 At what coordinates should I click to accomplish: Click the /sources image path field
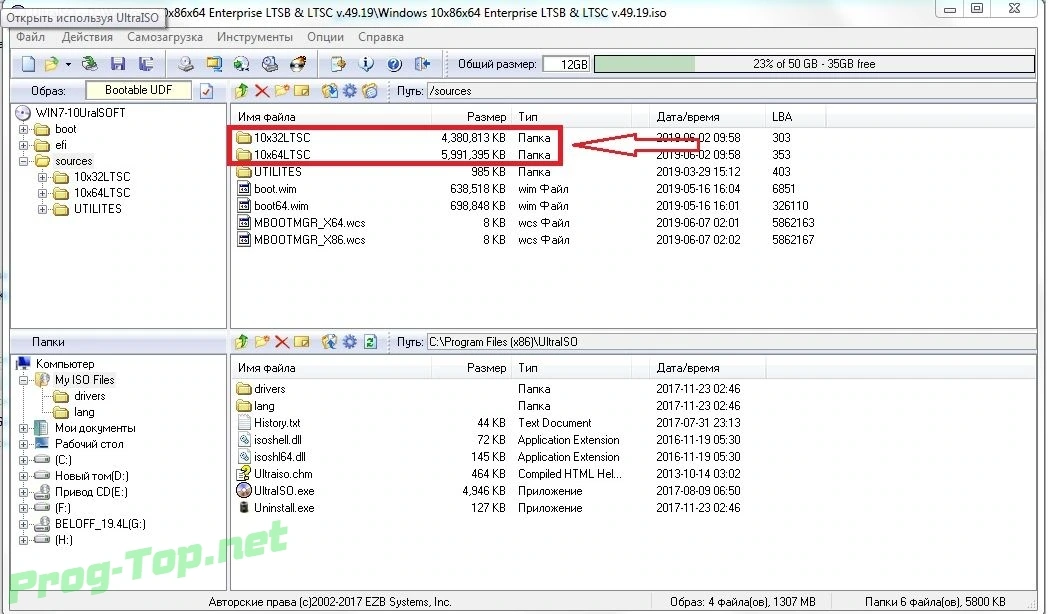(731, 91)
